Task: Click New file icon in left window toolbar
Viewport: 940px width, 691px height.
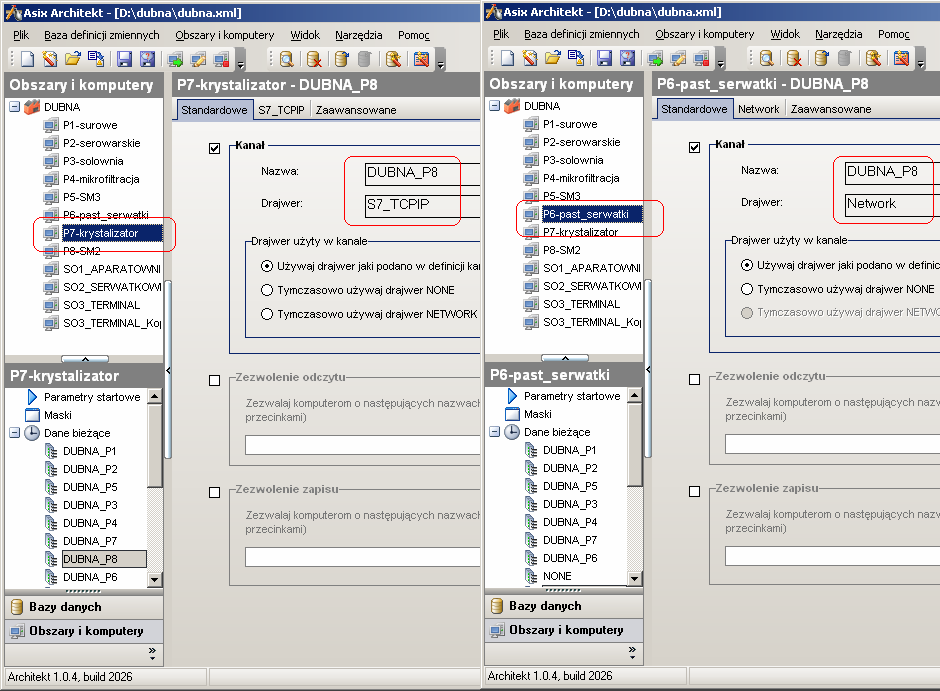Action: [x=28, y=59]
